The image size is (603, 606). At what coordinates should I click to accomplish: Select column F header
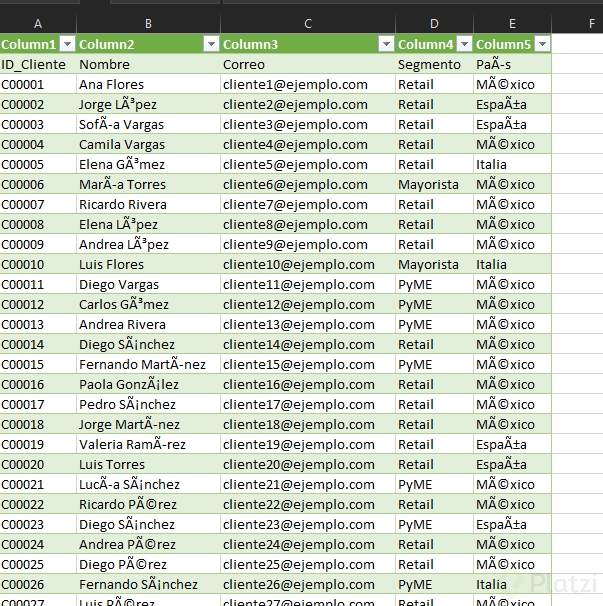591,24
